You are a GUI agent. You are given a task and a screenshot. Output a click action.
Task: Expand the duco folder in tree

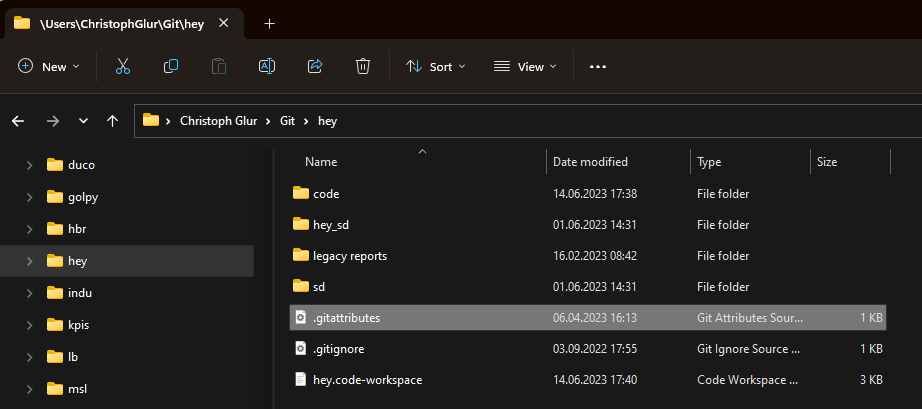pyautogui.click(x=29, y=165)
